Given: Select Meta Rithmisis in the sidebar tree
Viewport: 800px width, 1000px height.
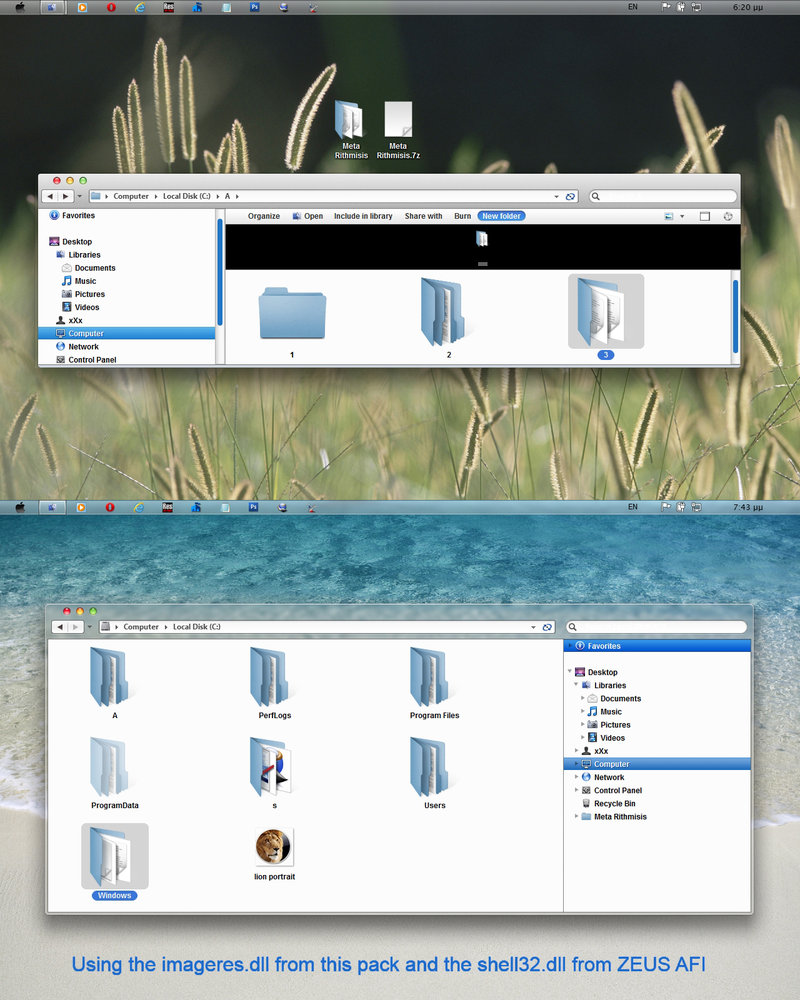Looking at the screenshot, I should click(x=614, y=816).
